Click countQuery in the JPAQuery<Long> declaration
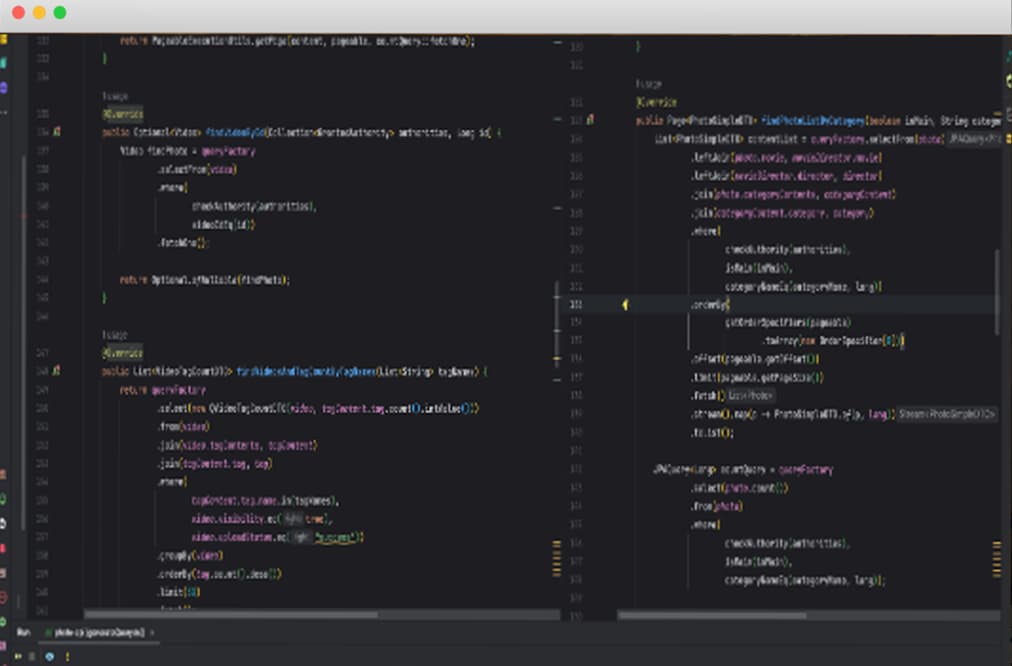Screen dimensions: 1012x666 tap(742, 470)
